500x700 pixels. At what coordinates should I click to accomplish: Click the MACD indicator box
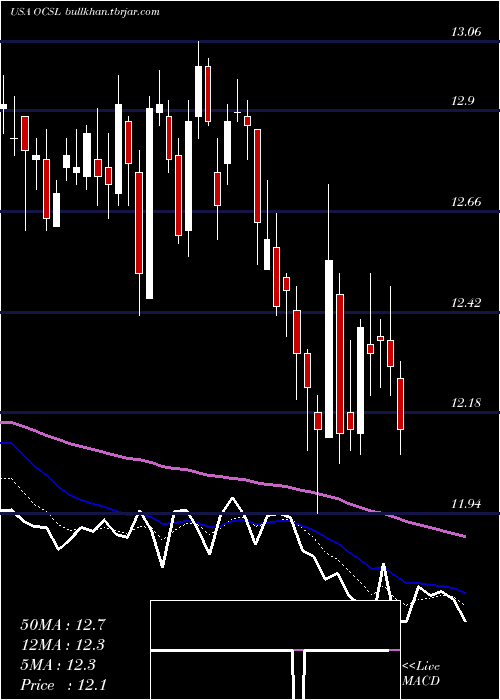pyautogui.click(x=275, y=650)
